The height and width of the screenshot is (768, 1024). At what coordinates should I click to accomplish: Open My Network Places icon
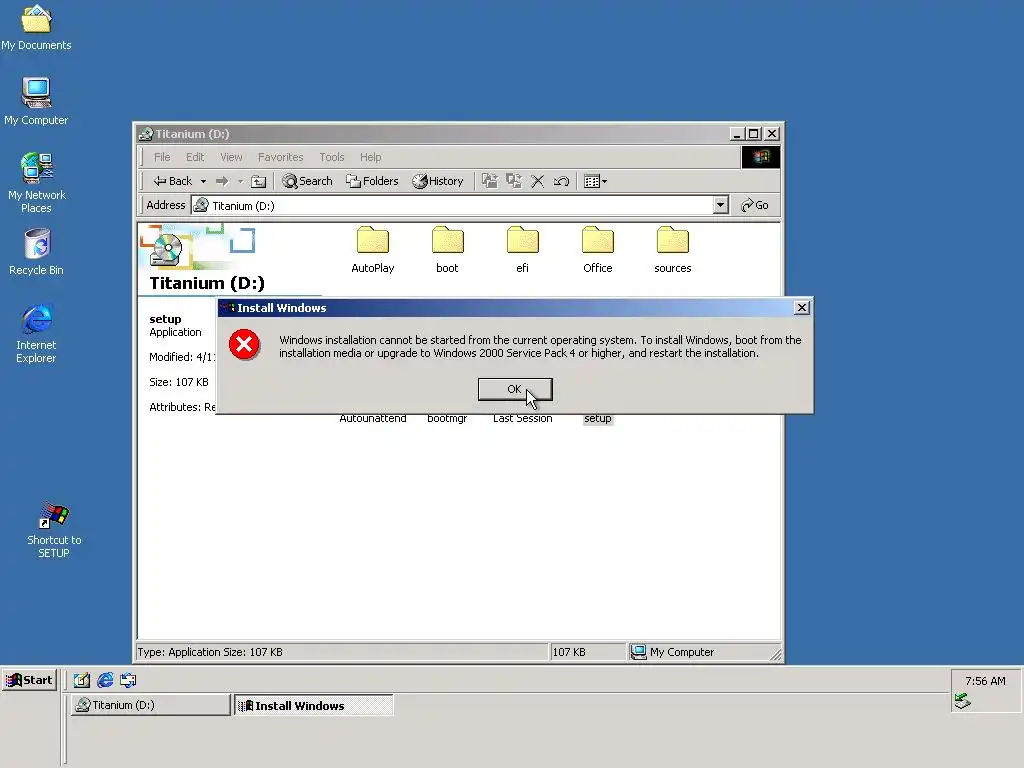pos(37,183)
